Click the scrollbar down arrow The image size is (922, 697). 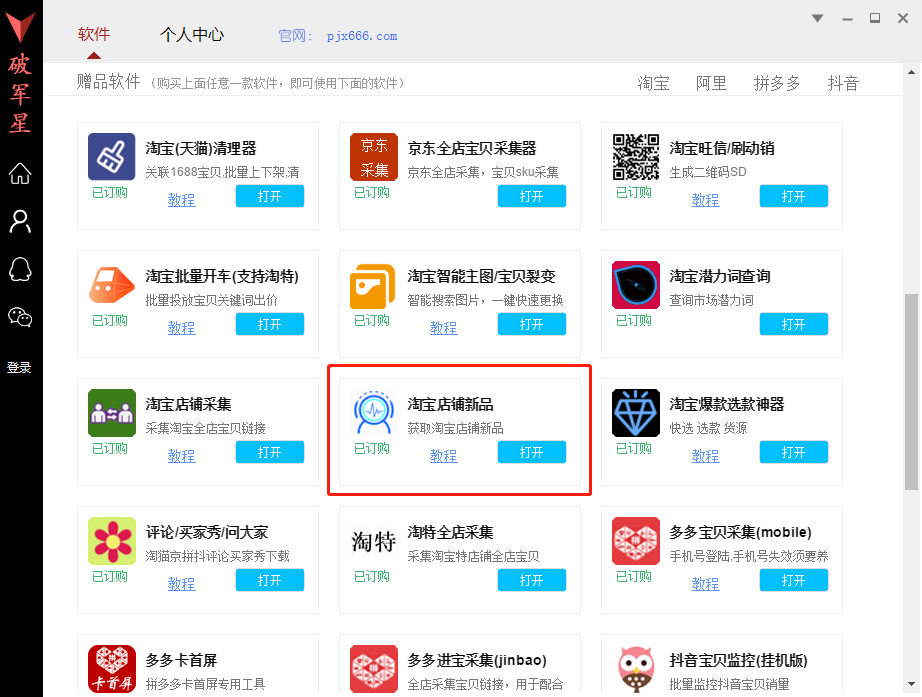tap(911, 684)
